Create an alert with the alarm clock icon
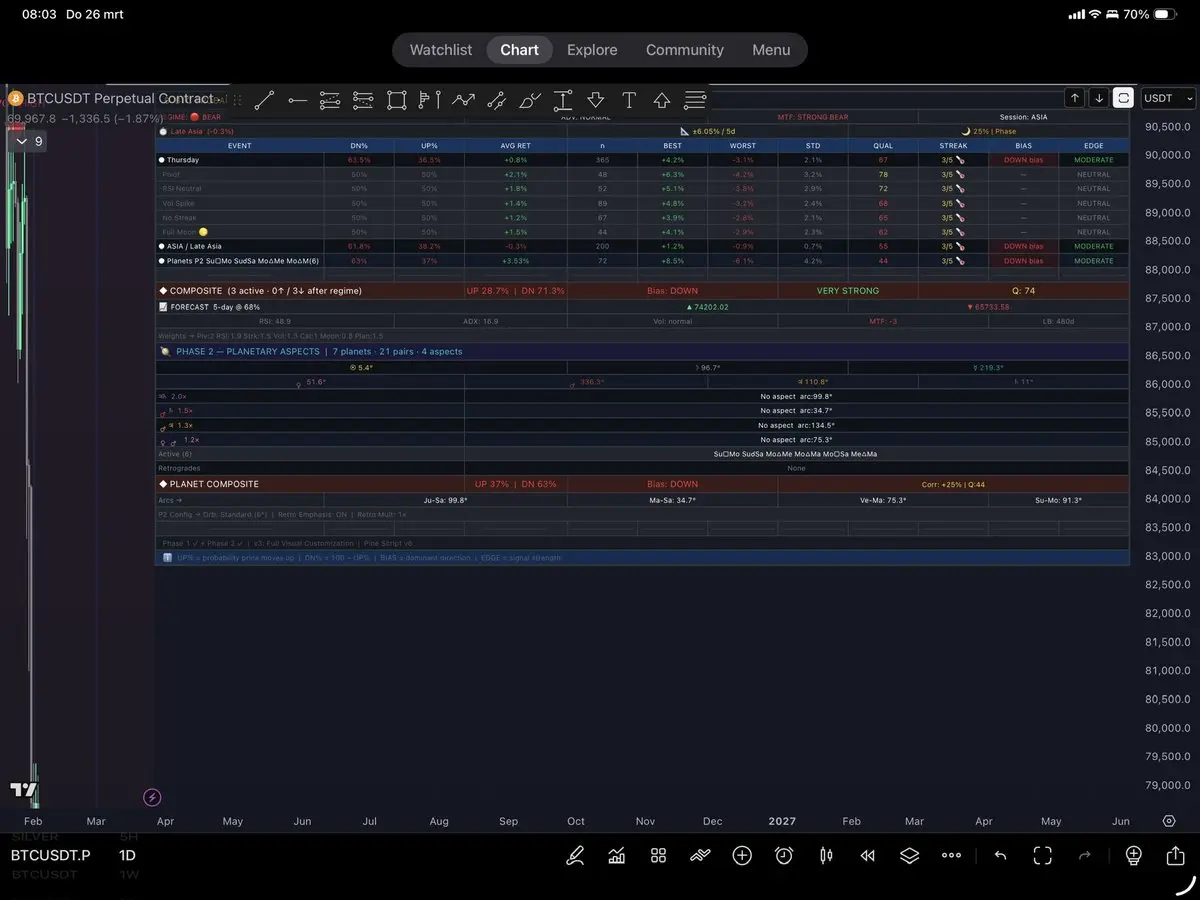 [x=784, y=855]
